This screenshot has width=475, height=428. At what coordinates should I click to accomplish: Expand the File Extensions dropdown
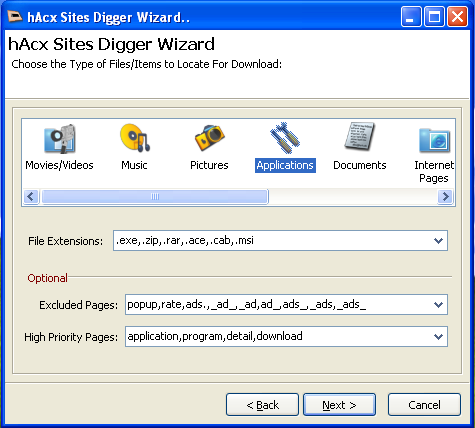438,240
